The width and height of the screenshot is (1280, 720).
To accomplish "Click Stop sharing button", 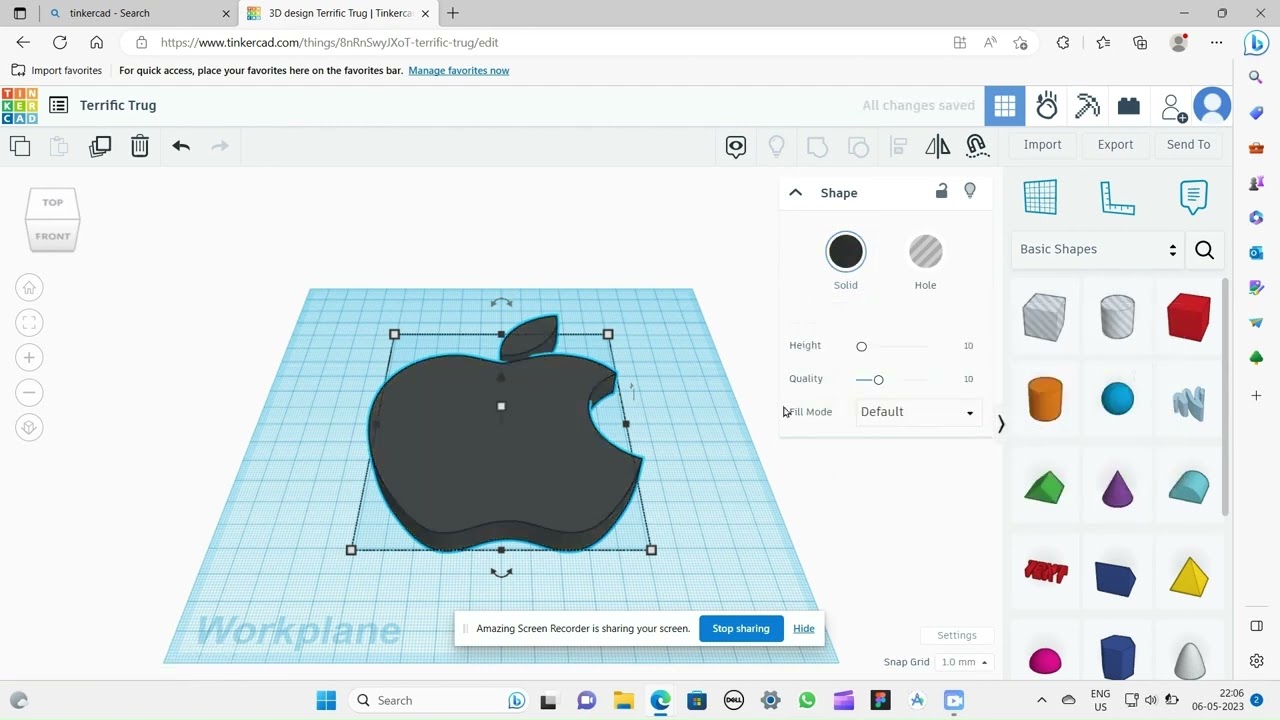I will (x=741, y=629).
